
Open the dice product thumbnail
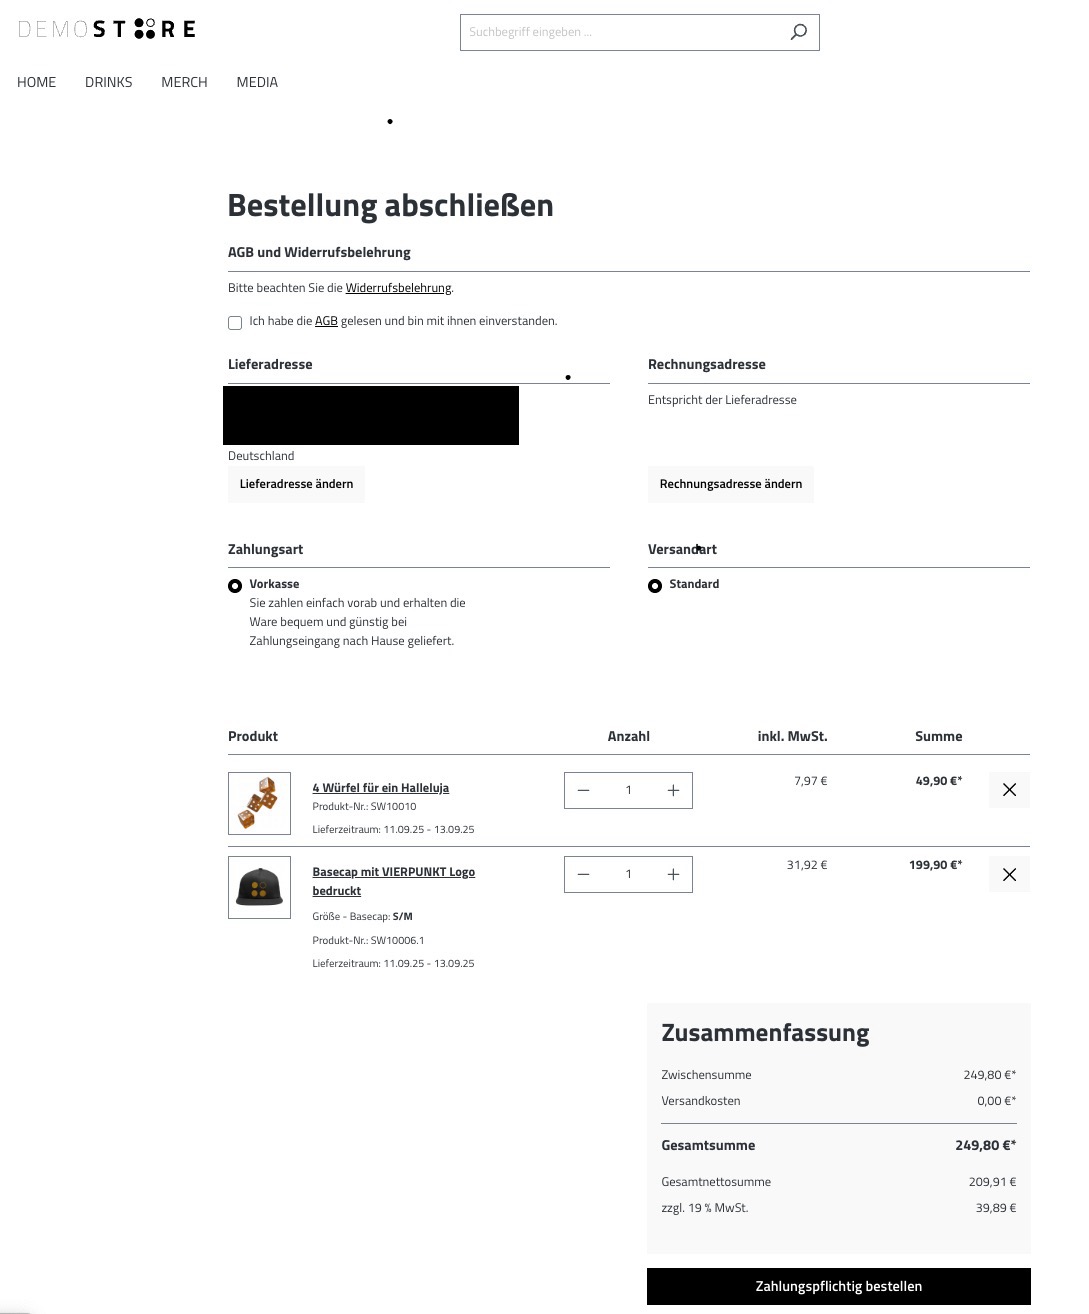click(x=259, y=803)
